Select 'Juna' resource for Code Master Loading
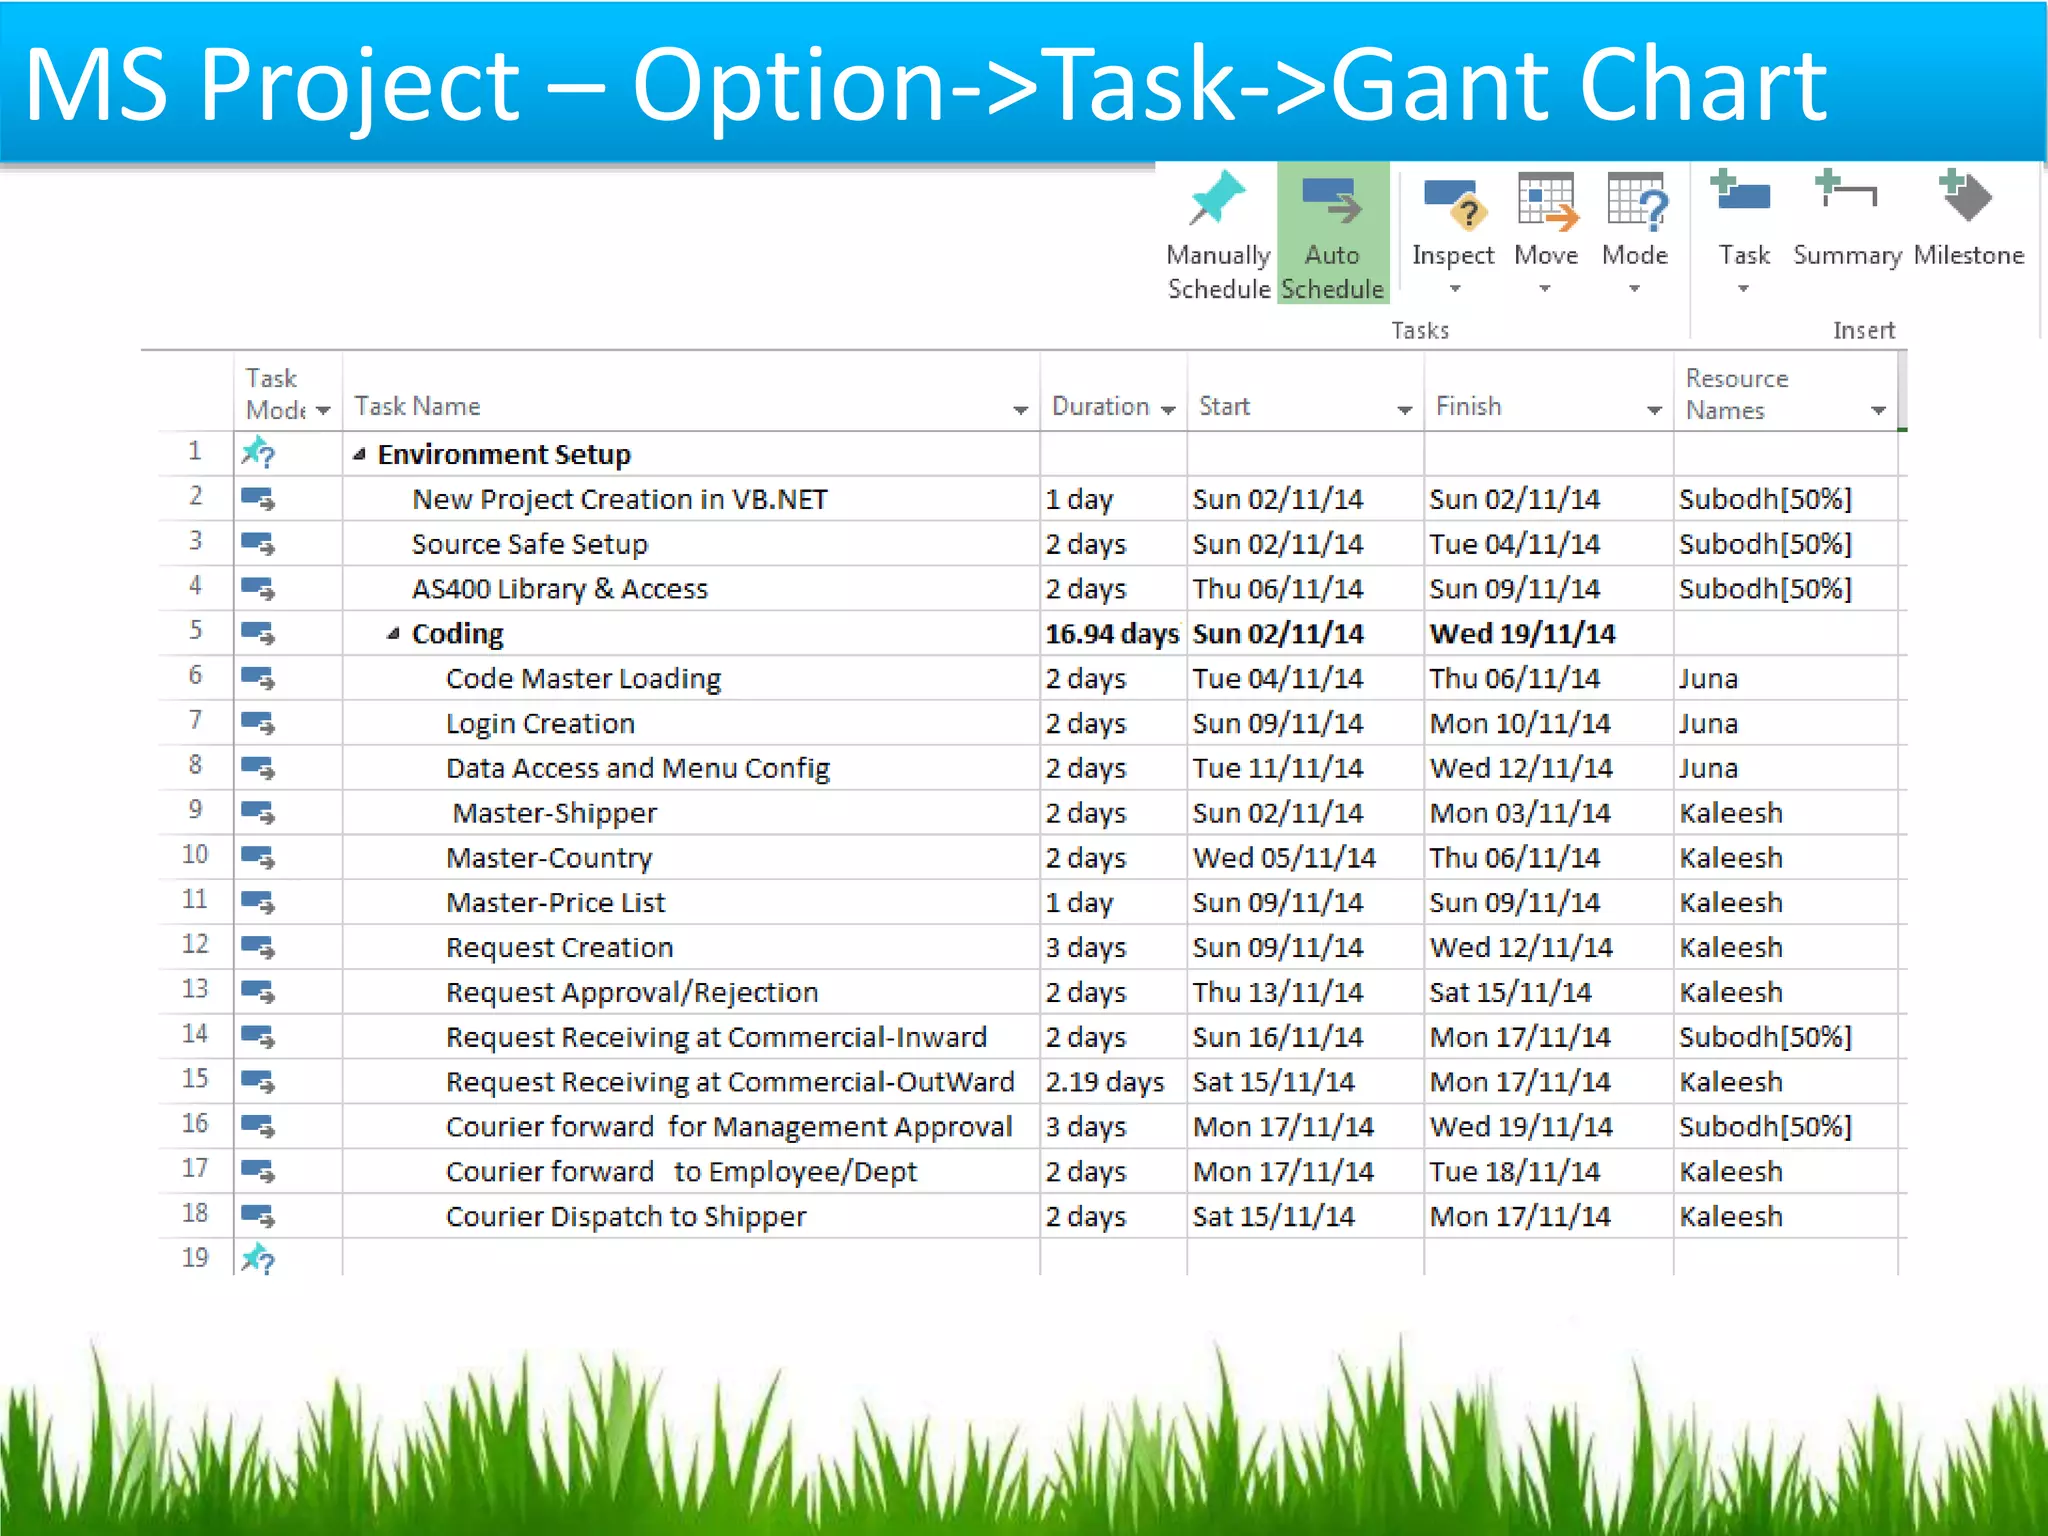This screenshot has height=1536, width=2048. [1708, 679]
